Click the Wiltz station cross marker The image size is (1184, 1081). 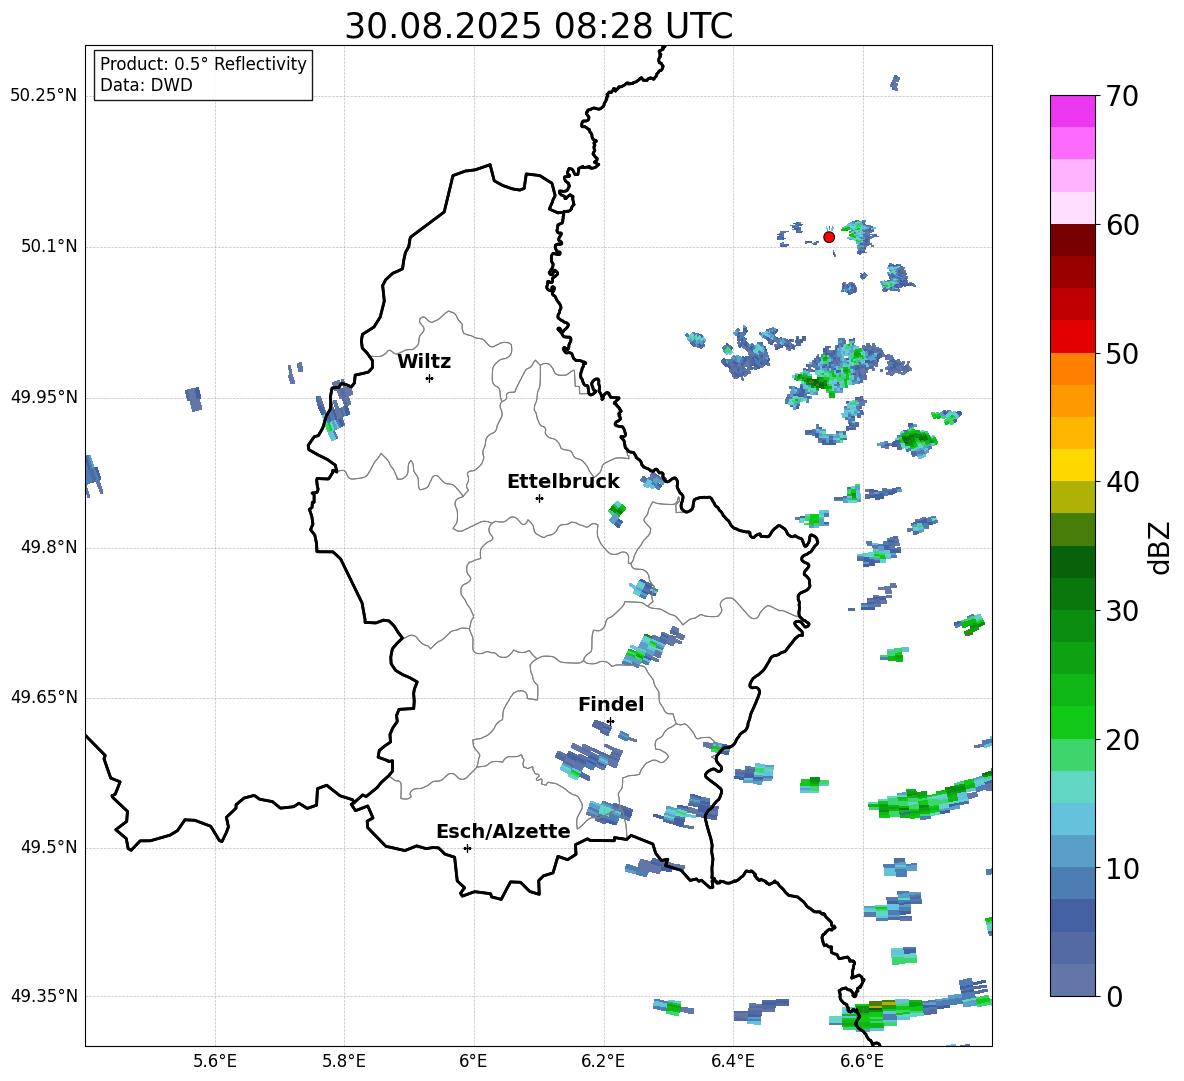tap(430, 378)
